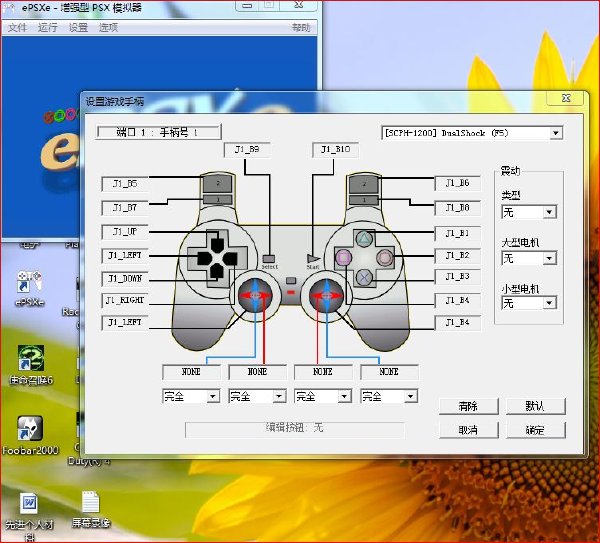
Task: Click the D-pad left arrow on the controller
Action: pyautogui.click(x=204, y=259)
